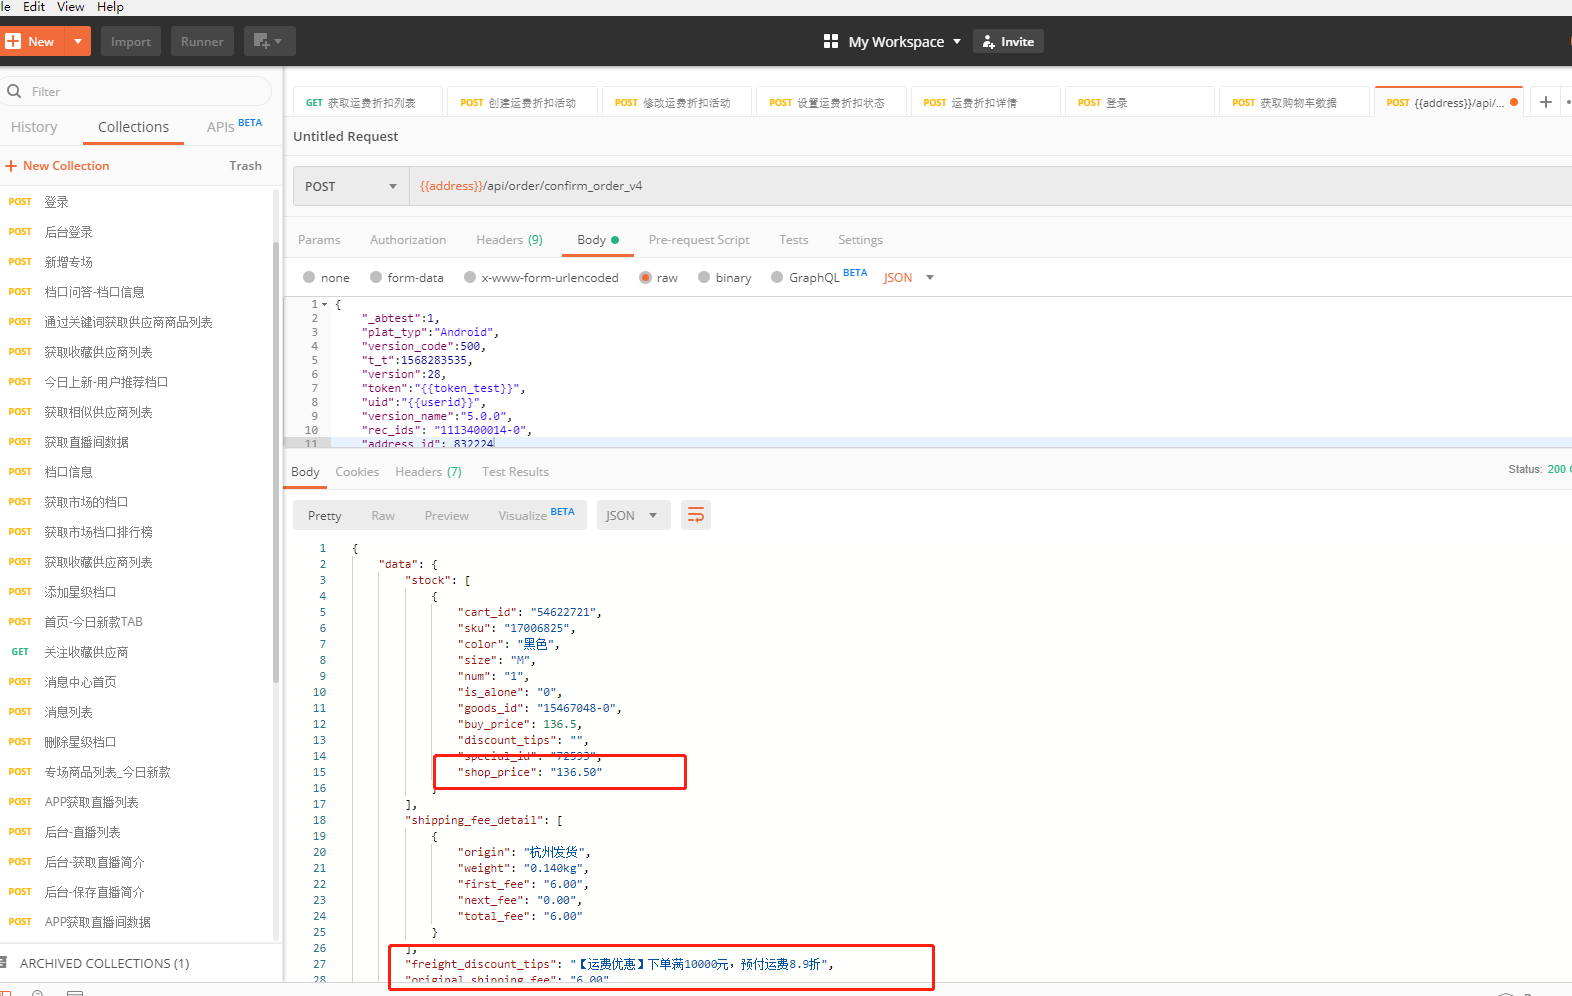
Task: Click the unsaved dot on the active request tab
Action: point(1514,102)
